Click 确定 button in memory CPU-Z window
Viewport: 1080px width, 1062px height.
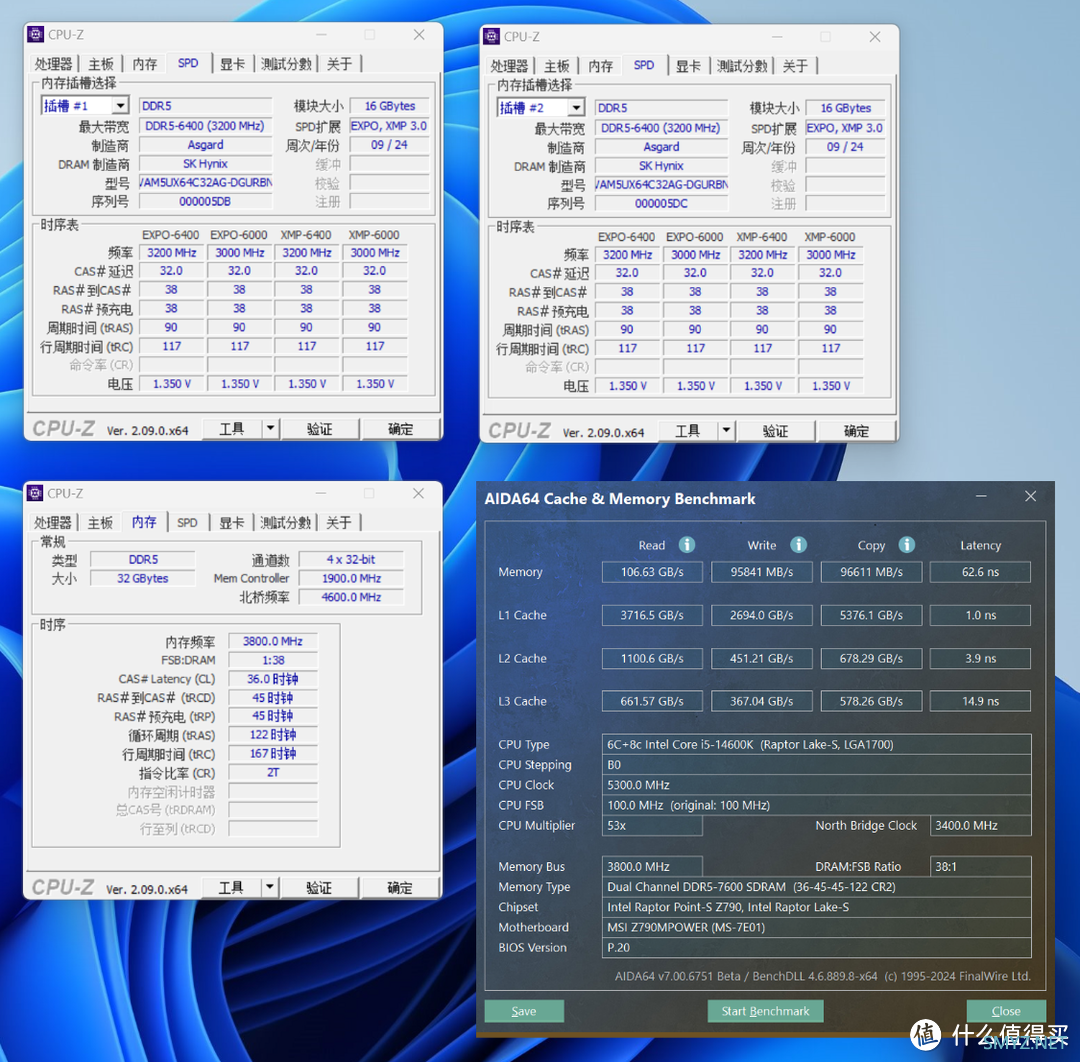[399, 887]
